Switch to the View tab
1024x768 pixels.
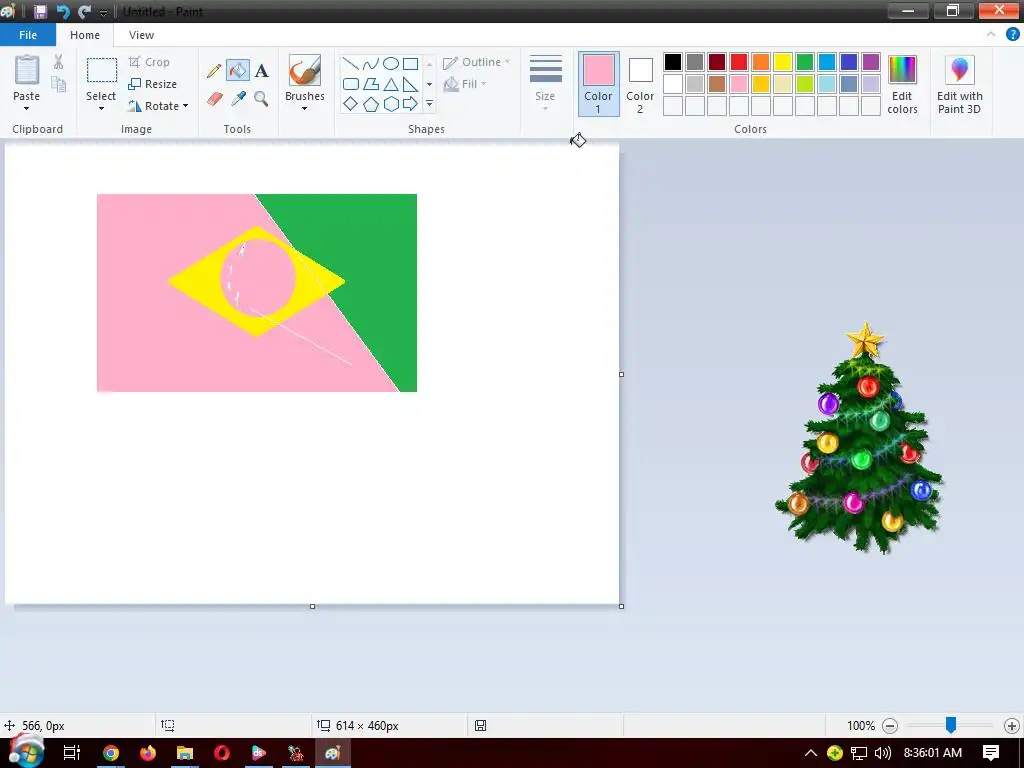pos(141,35)
